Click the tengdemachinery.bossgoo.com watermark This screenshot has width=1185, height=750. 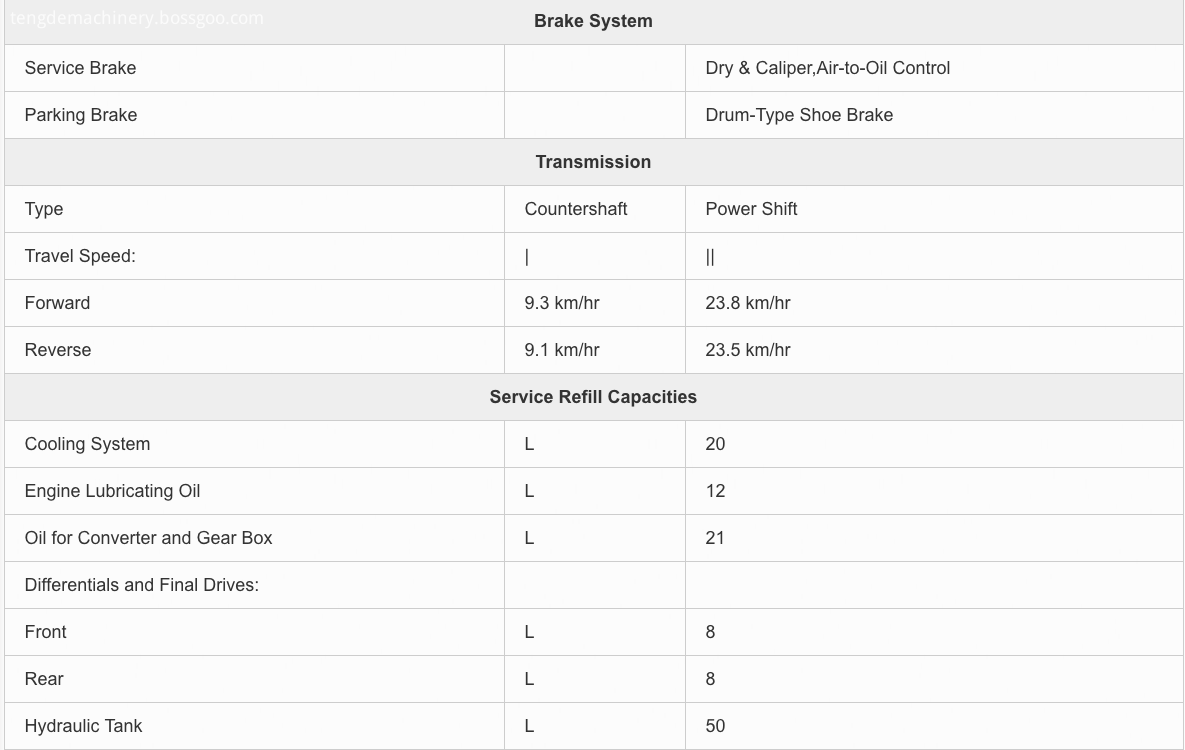[x=137, y=18]
